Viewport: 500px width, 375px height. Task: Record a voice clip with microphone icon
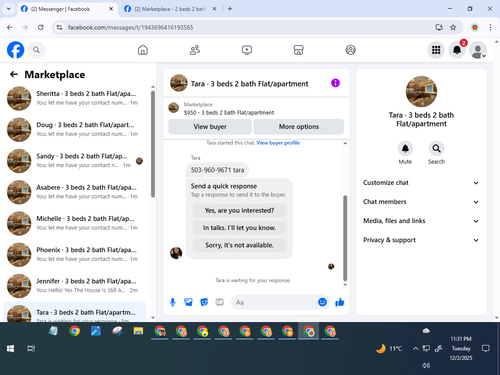(x=173, y=302)
